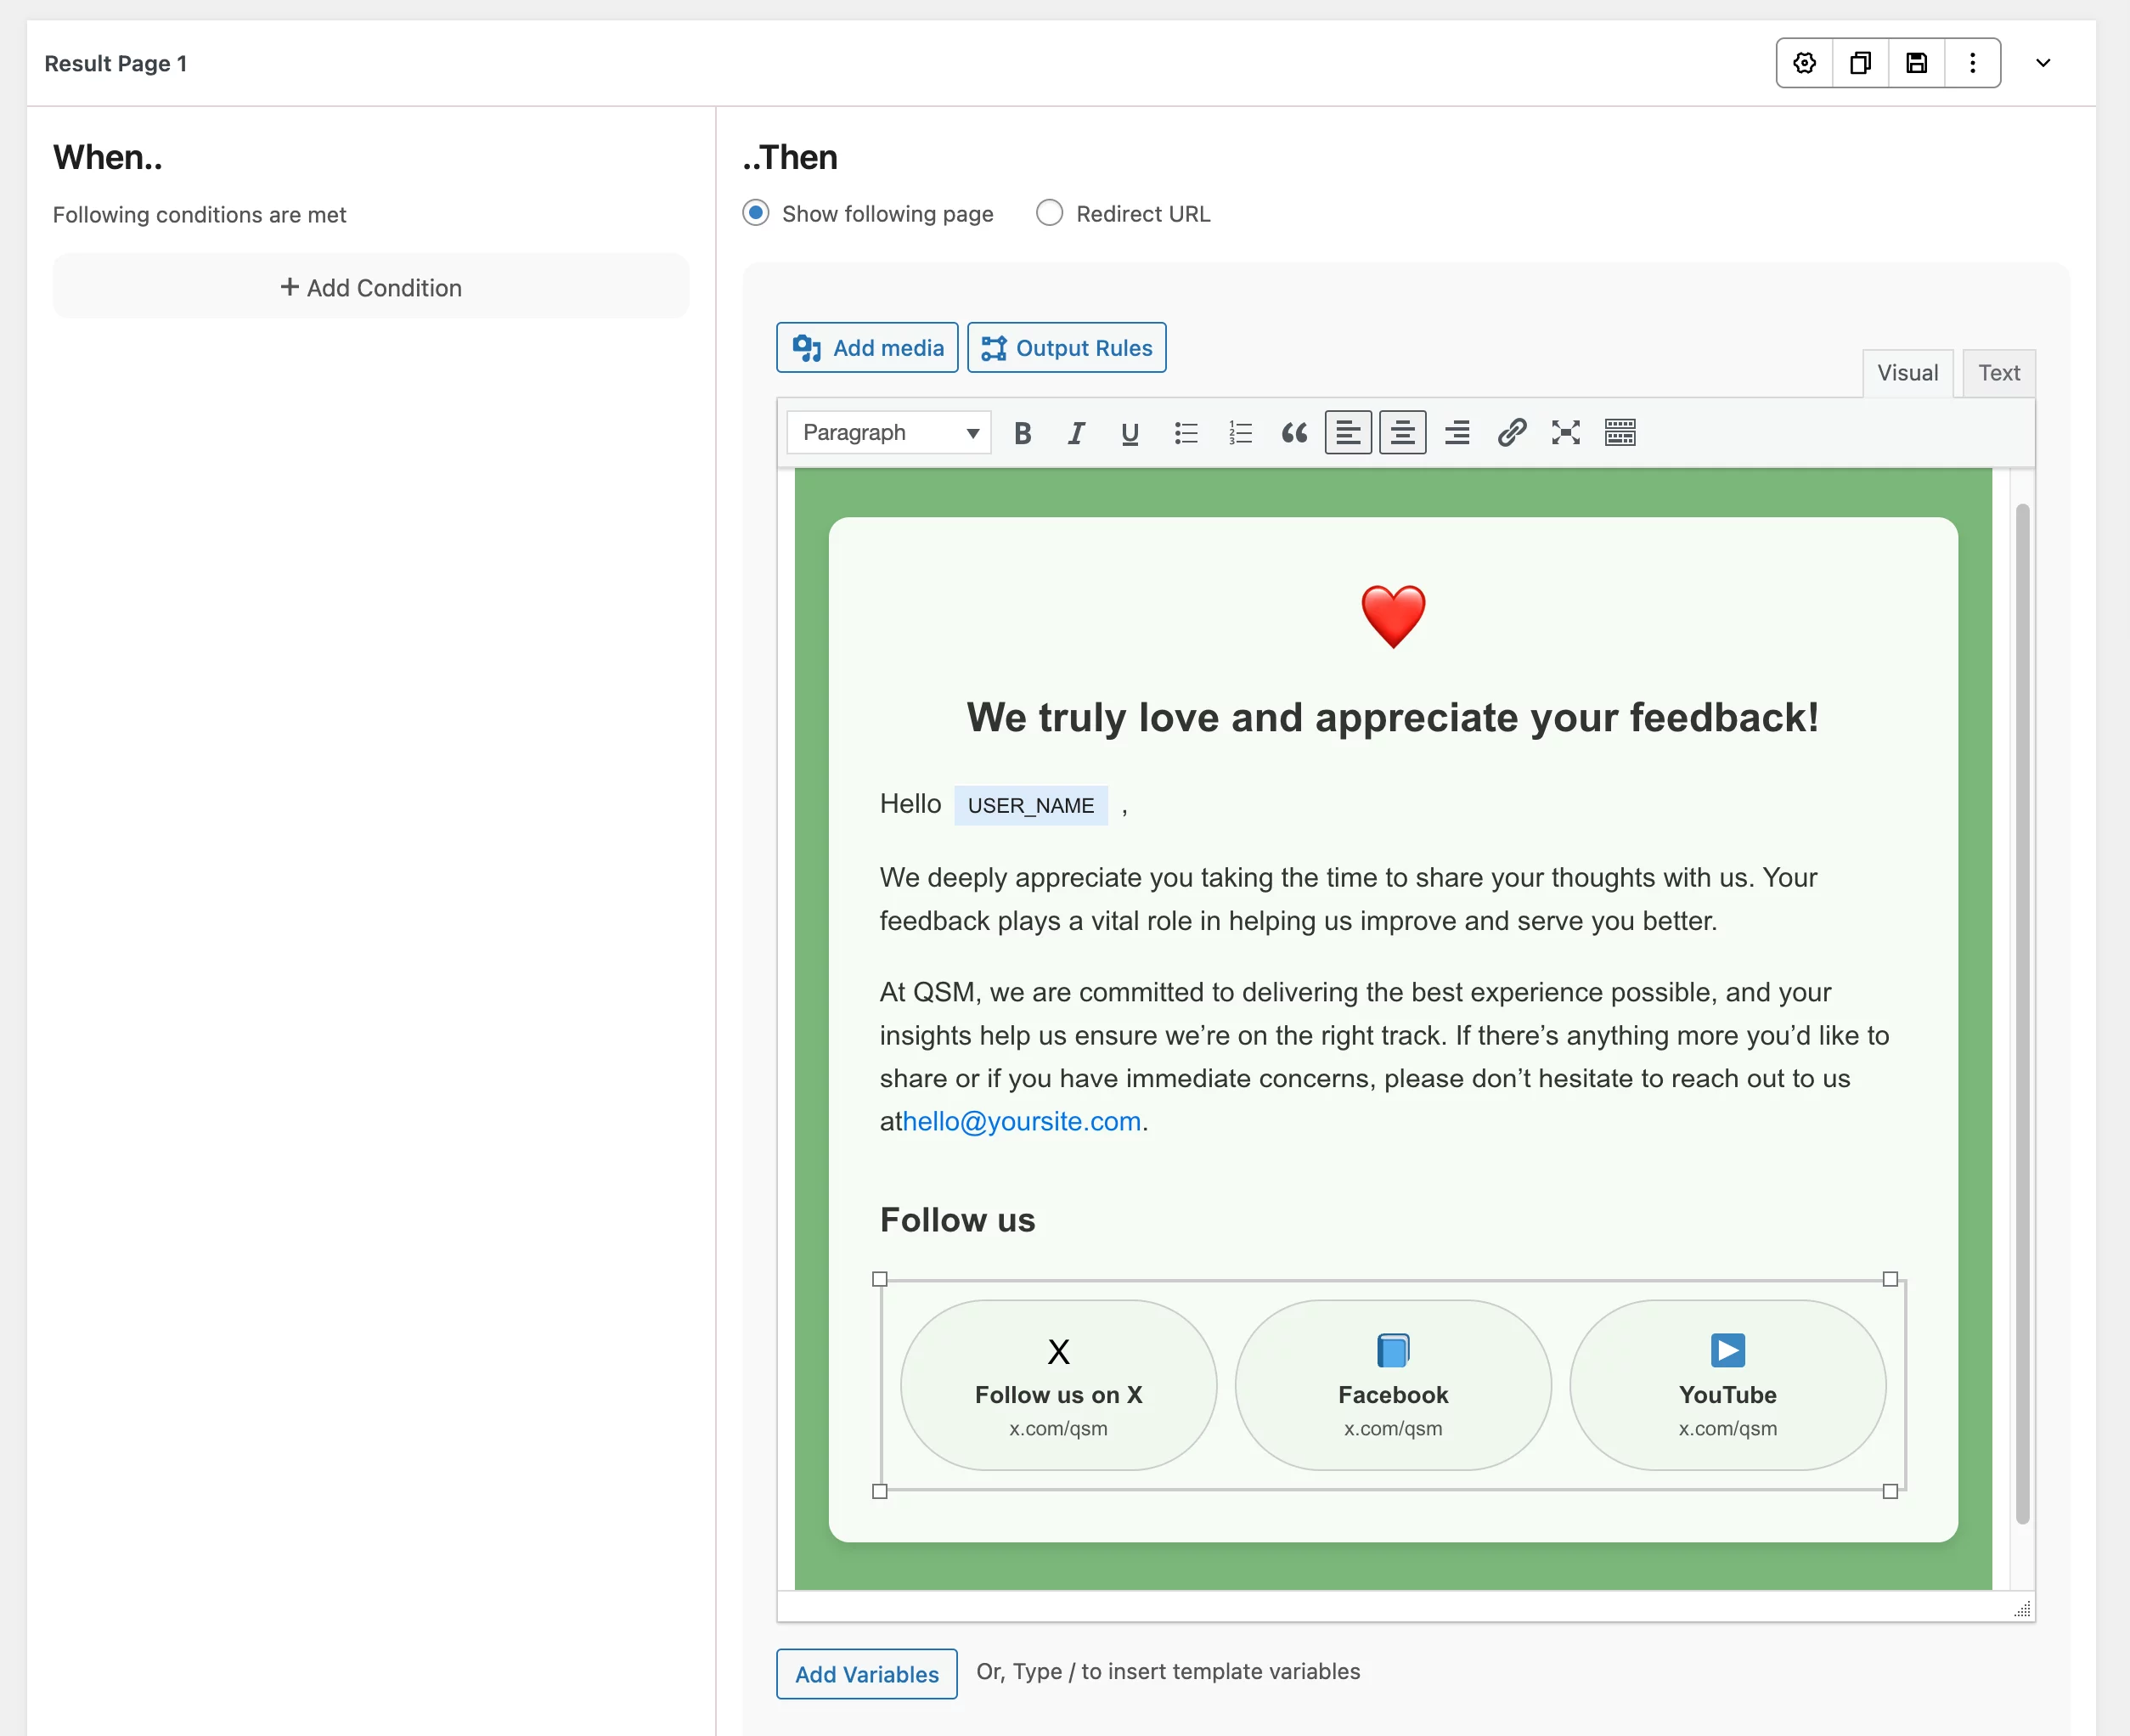
Task: Click hello@yoursite.com email link
Action: pyautogui.click(x=1021, y=1121)
